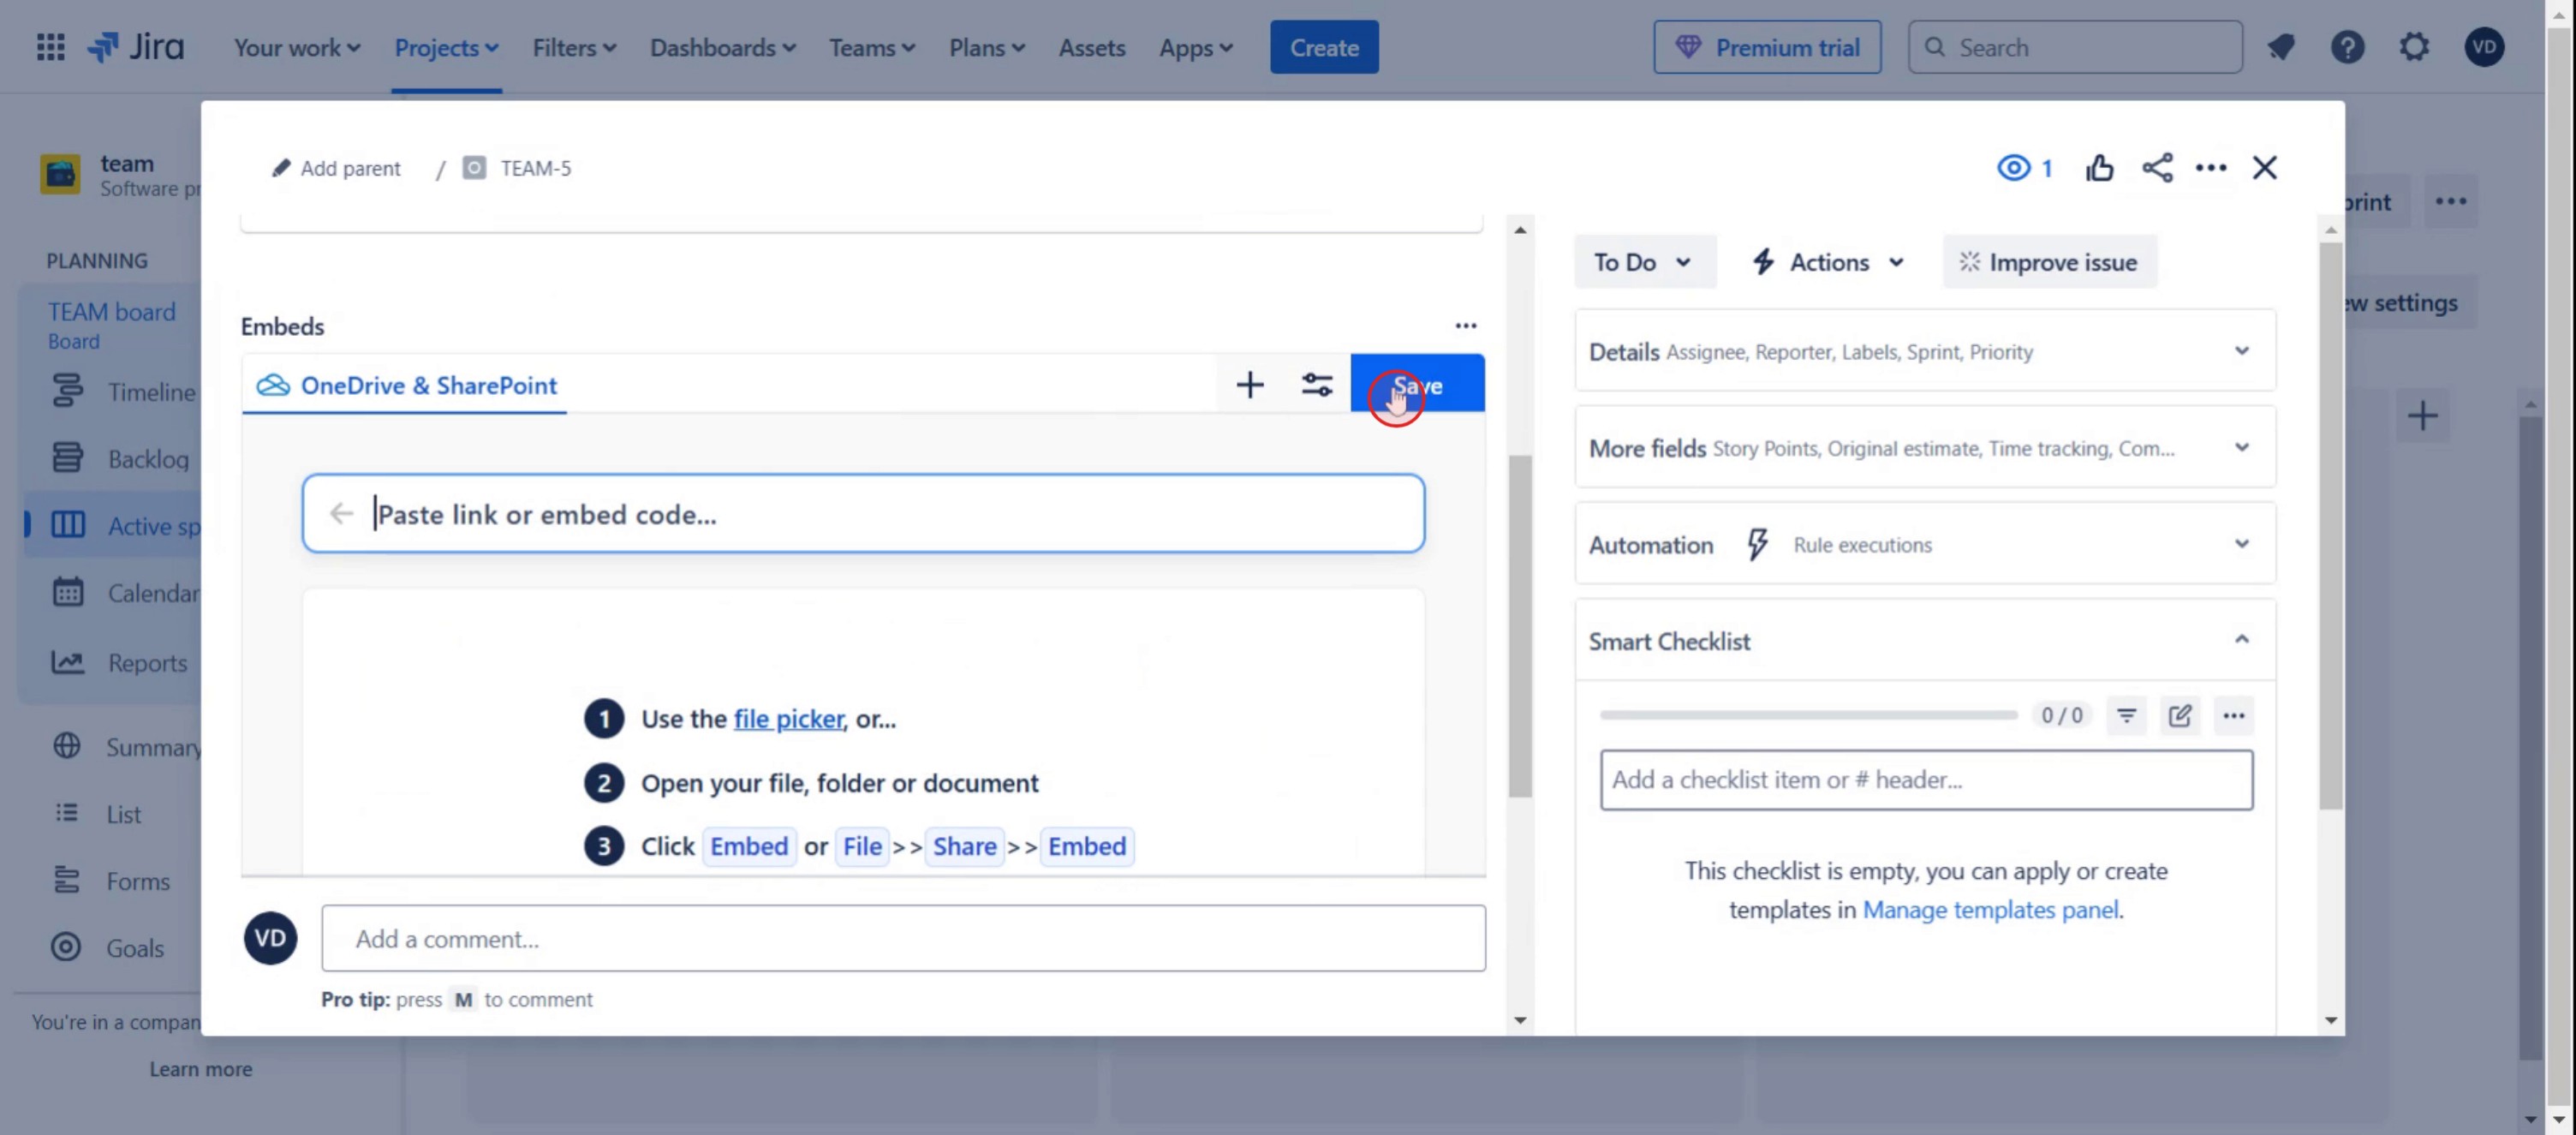Open the Actions dropdown

point(1828,262)
